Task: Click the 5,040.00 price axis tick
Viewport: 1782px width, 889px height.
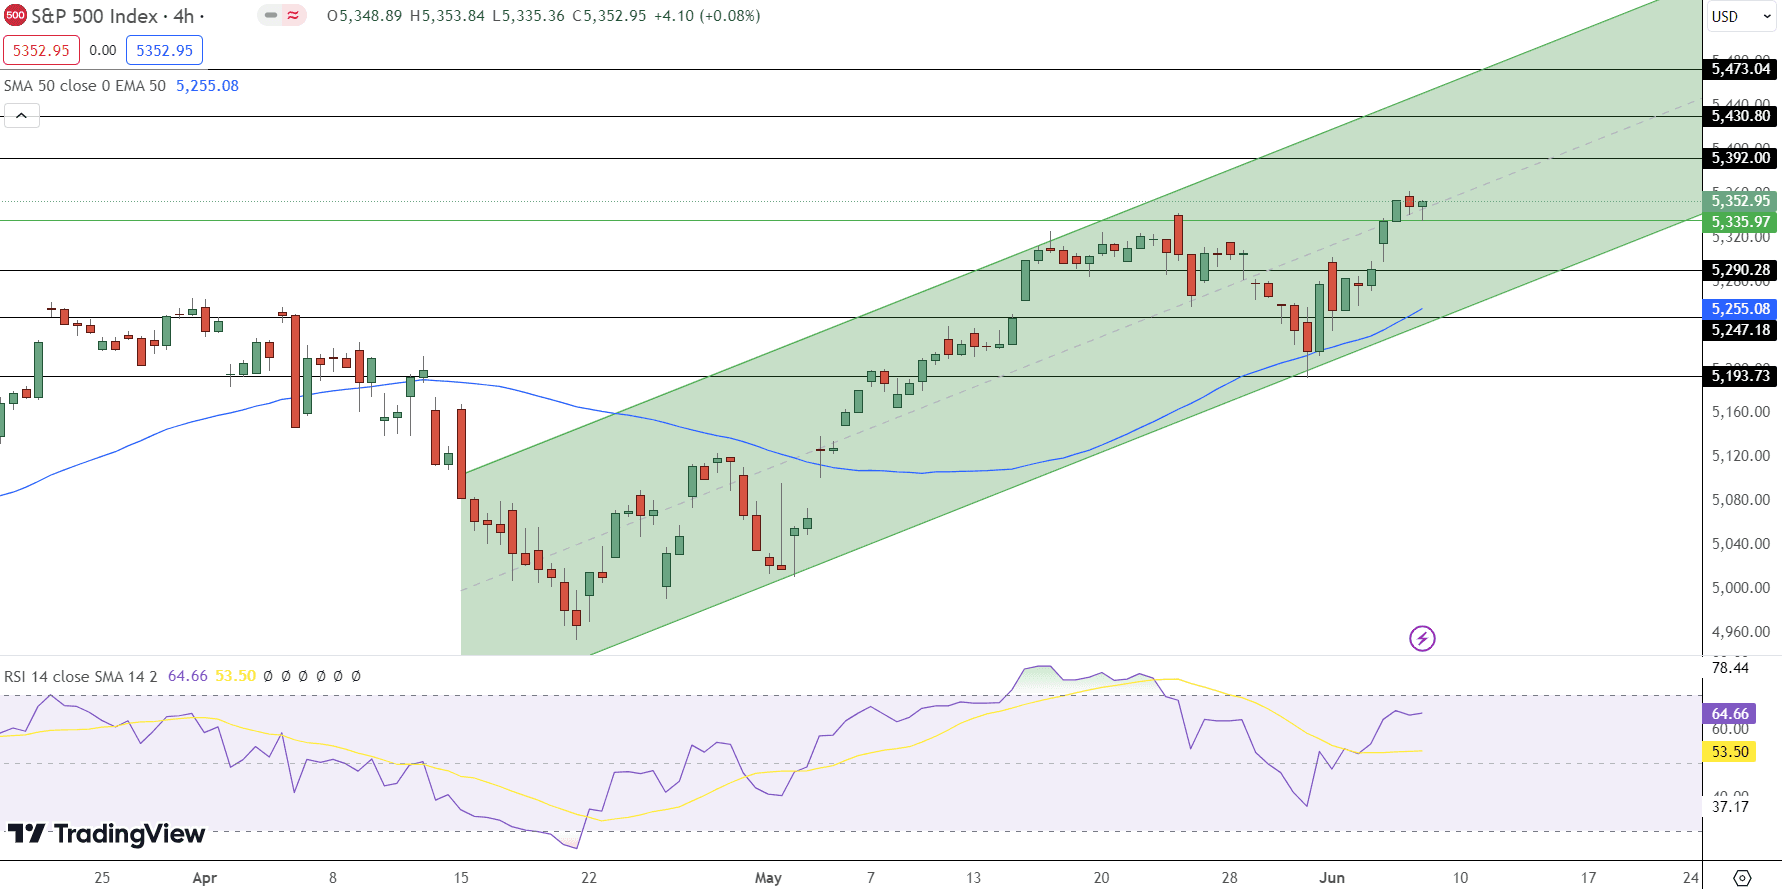Action: [x=1741, y=544]
